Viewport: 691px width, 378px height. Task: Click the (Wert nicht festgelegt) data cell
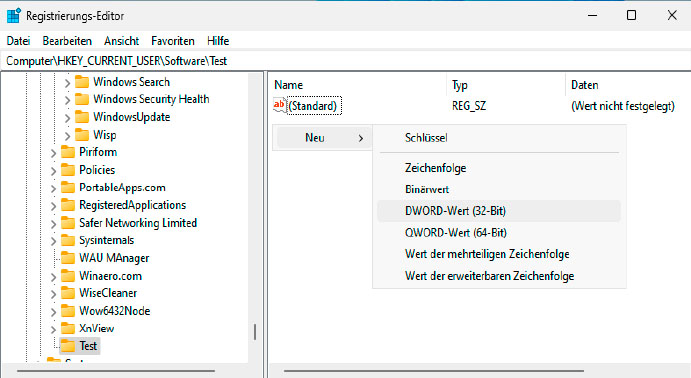[623, 106]
